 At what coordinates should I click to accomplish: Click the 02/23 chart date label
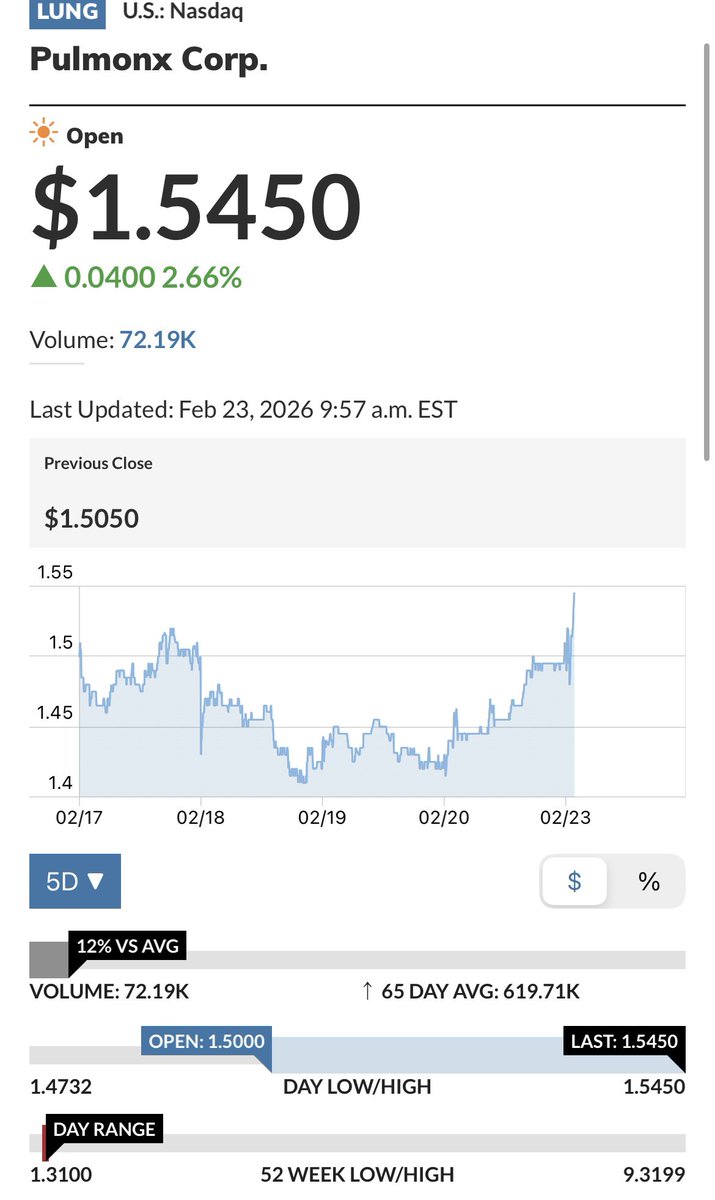[566, 817]
